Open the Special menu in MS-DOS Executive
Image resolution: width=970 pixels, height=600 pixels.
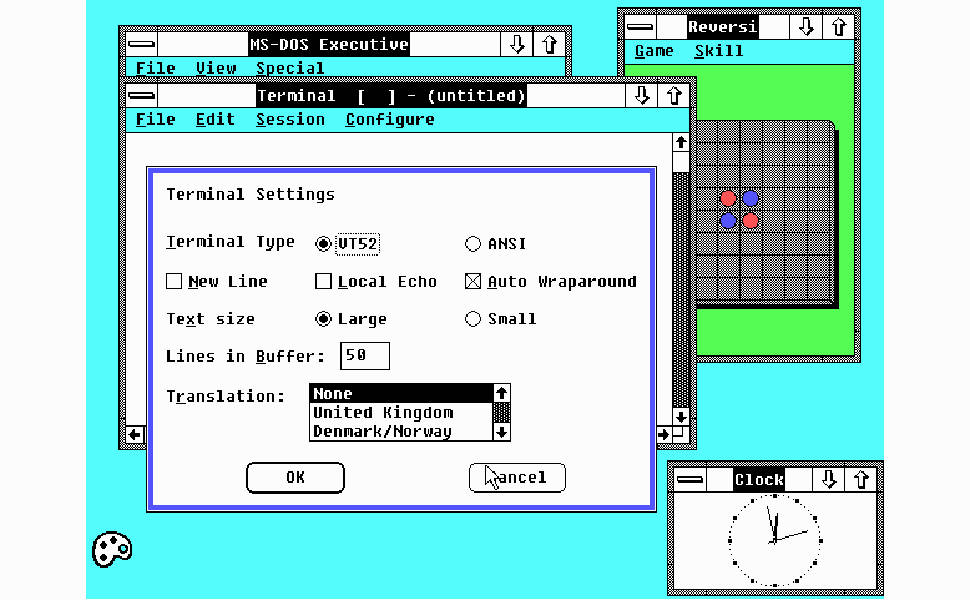(290, 69)
